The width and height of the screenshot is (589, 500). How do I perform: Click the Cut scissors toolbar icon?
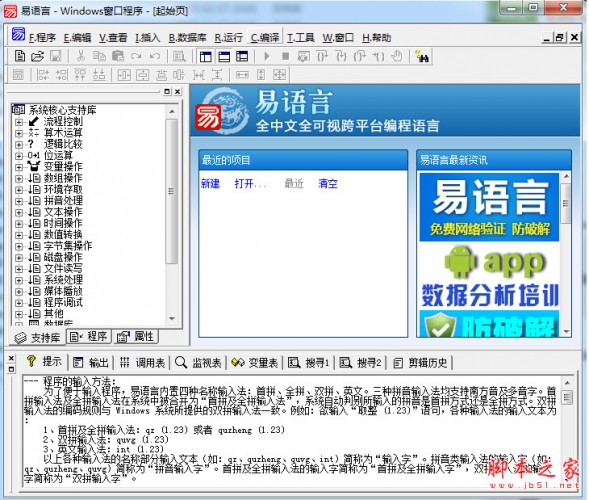click(81, 56)
